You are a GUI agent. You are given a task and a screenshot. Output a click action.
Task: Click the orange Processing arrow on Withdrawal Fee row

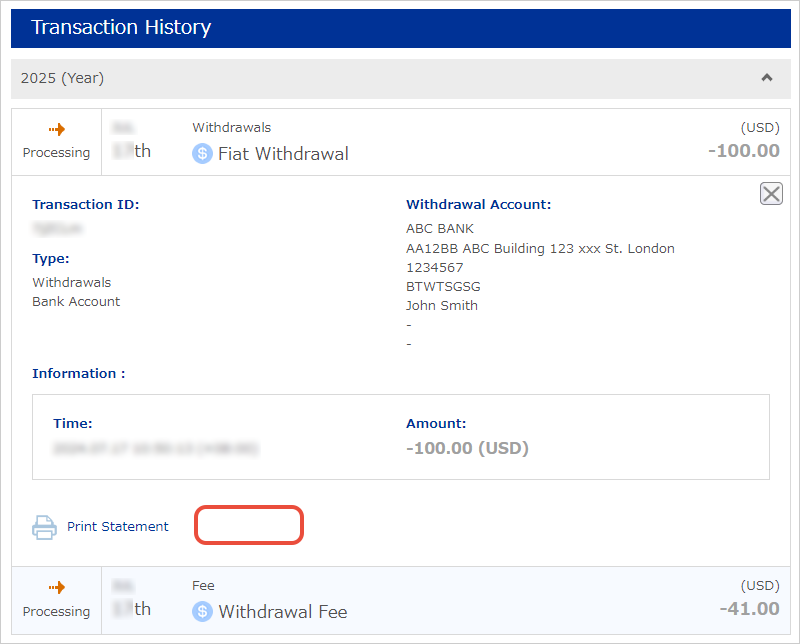pos(57,588)
